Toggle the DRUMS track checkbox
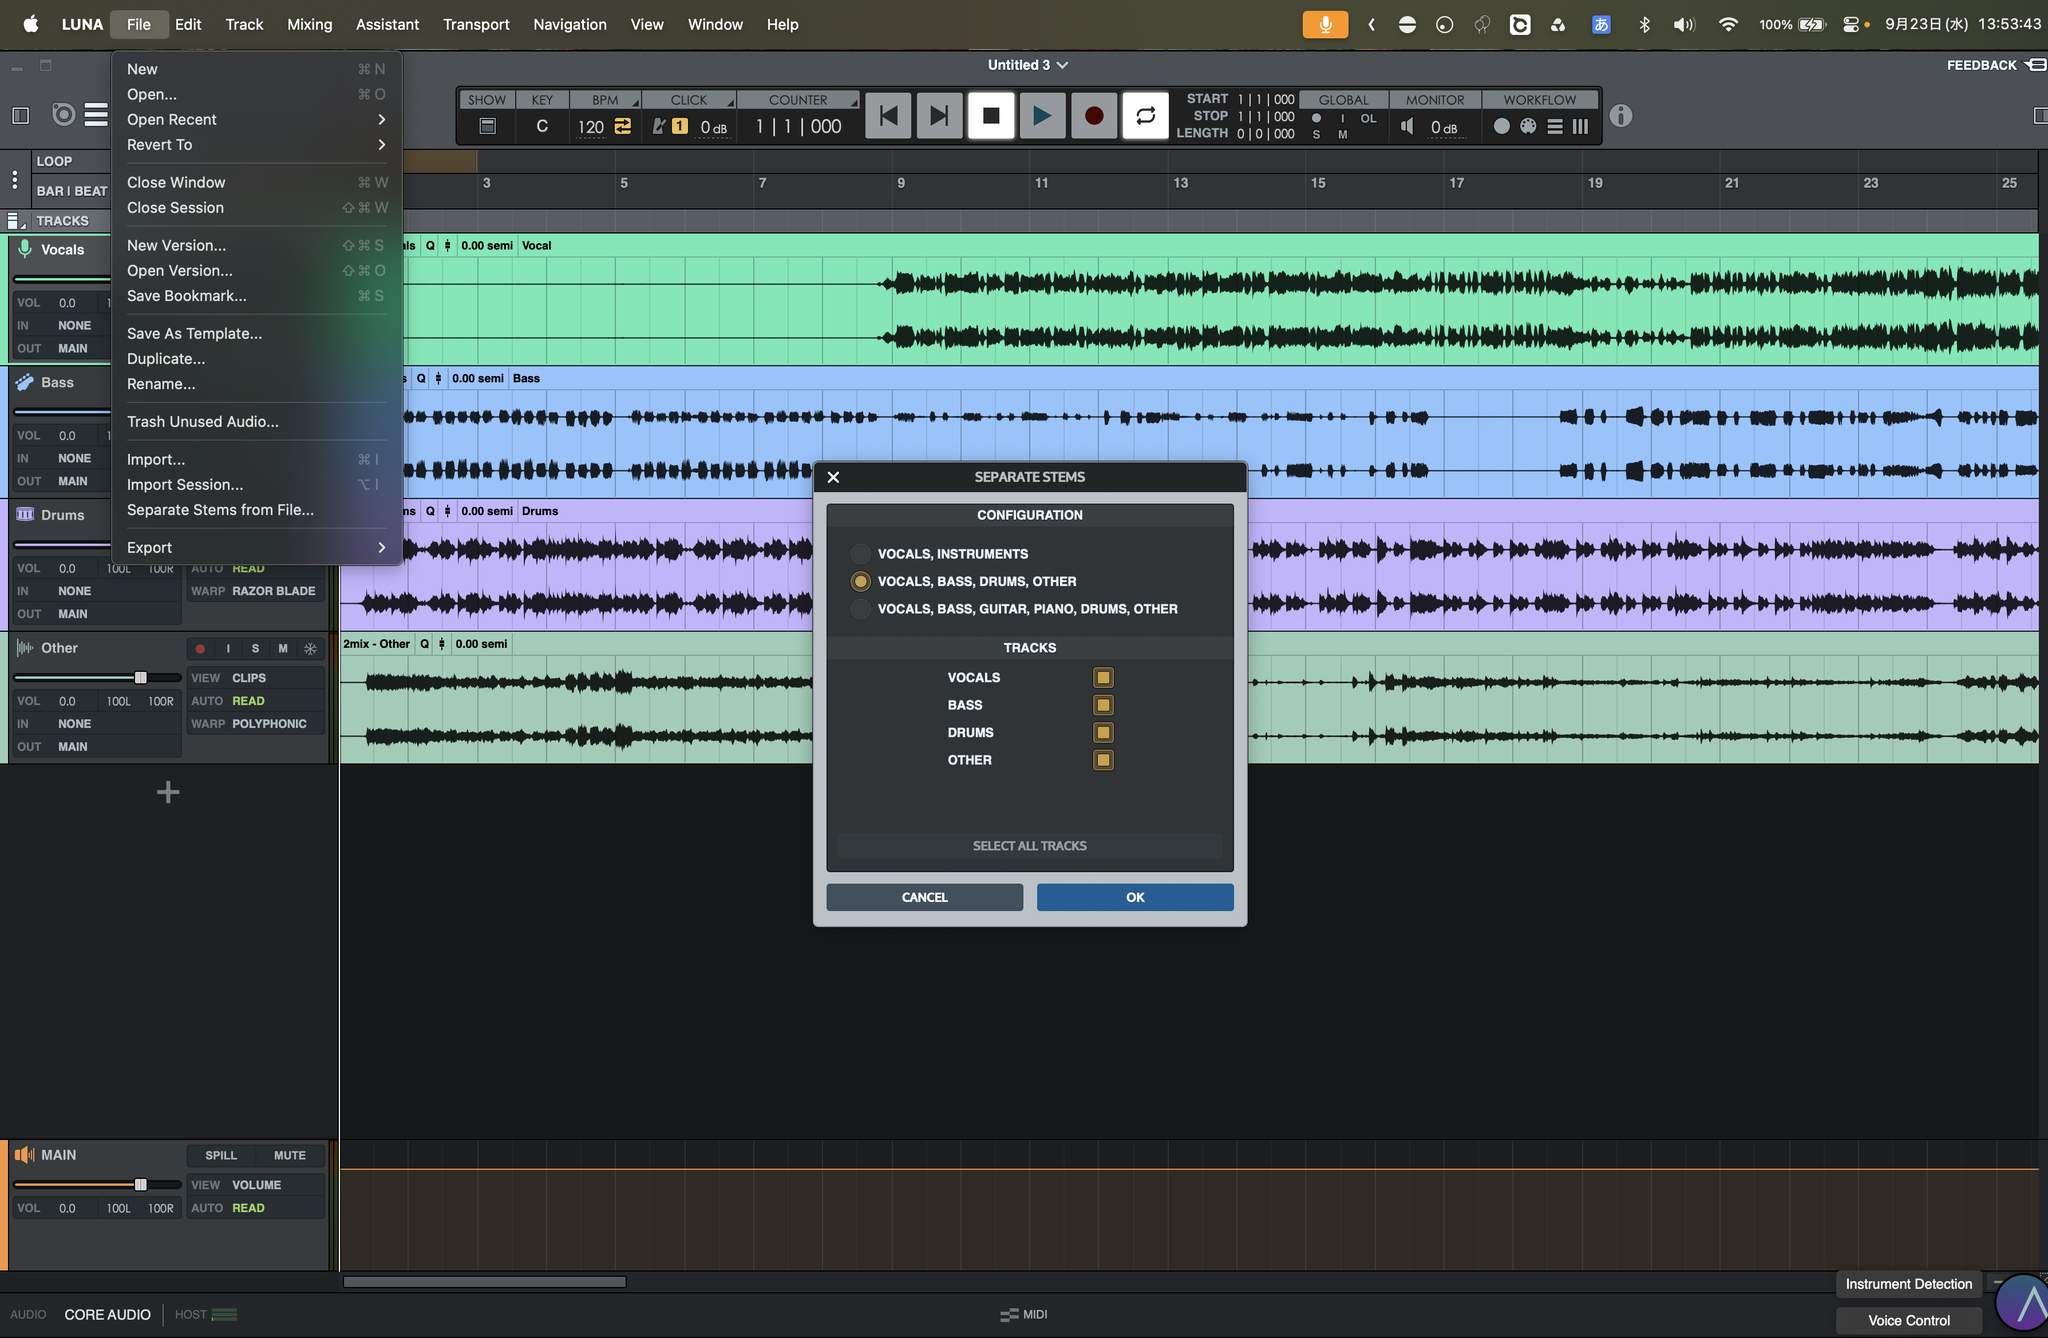This screenshot has height=1338, width=2048. [x=1103, y=733]
